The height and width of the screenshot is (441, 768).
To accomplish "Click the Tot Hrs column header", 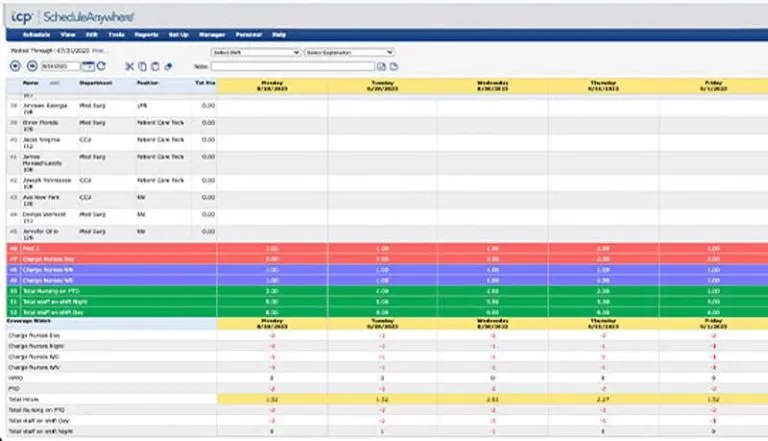I will (205, 83).
